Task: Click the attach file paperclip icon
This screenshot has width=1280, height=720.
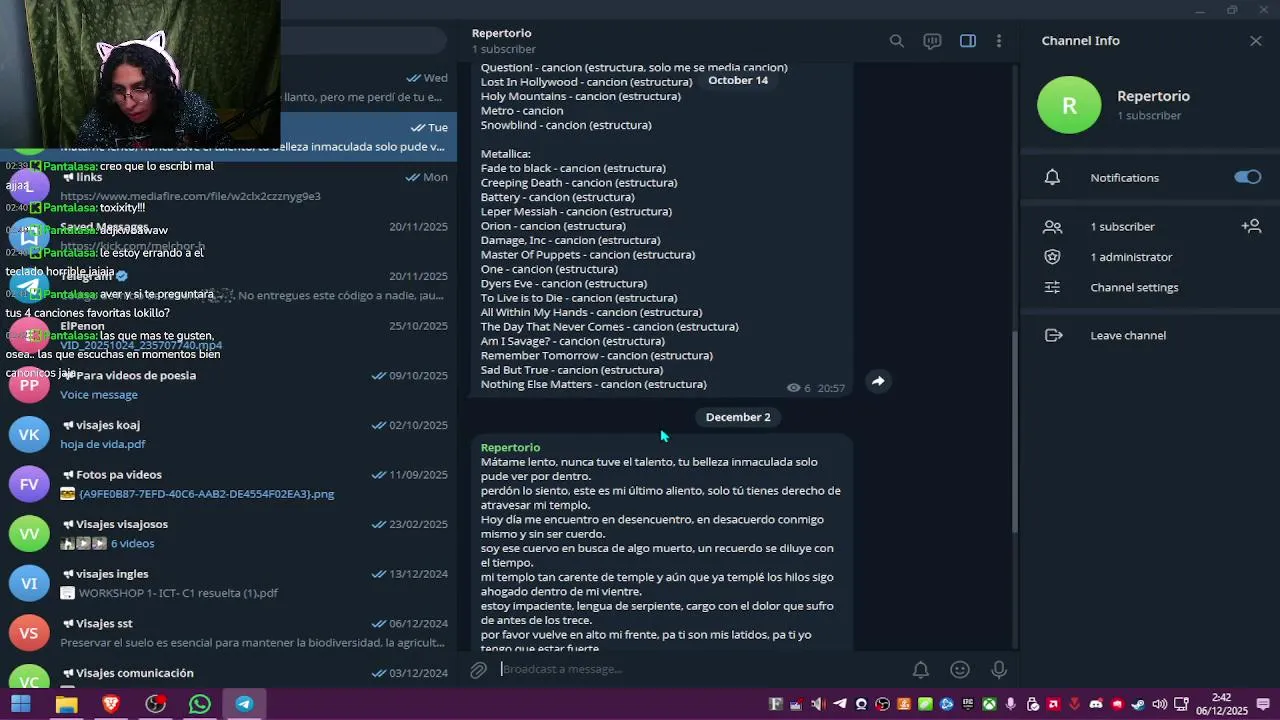Action: tap(479, 669)
